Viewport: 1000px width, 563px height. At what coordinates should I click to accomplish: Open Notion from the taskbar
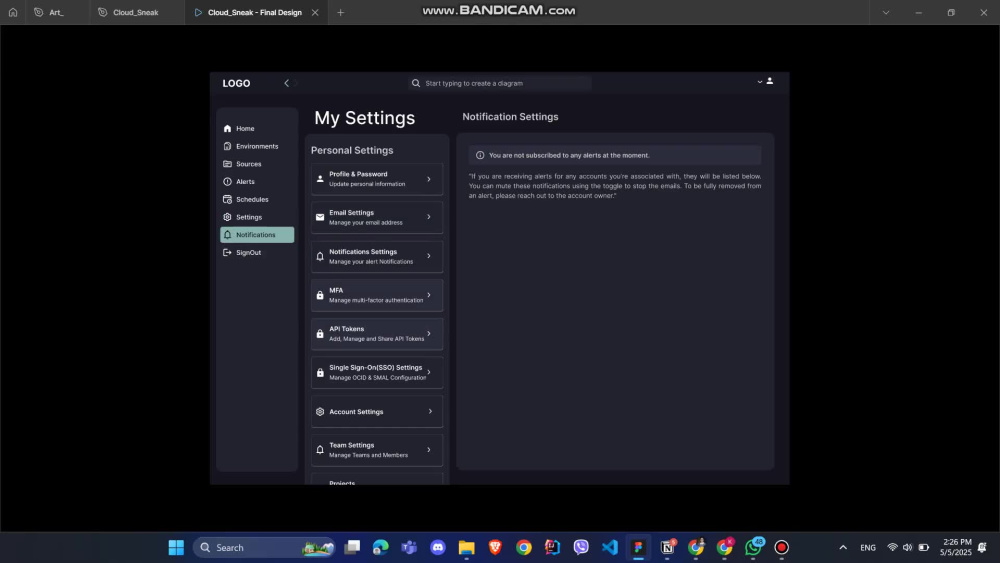(x=667, y=547)
